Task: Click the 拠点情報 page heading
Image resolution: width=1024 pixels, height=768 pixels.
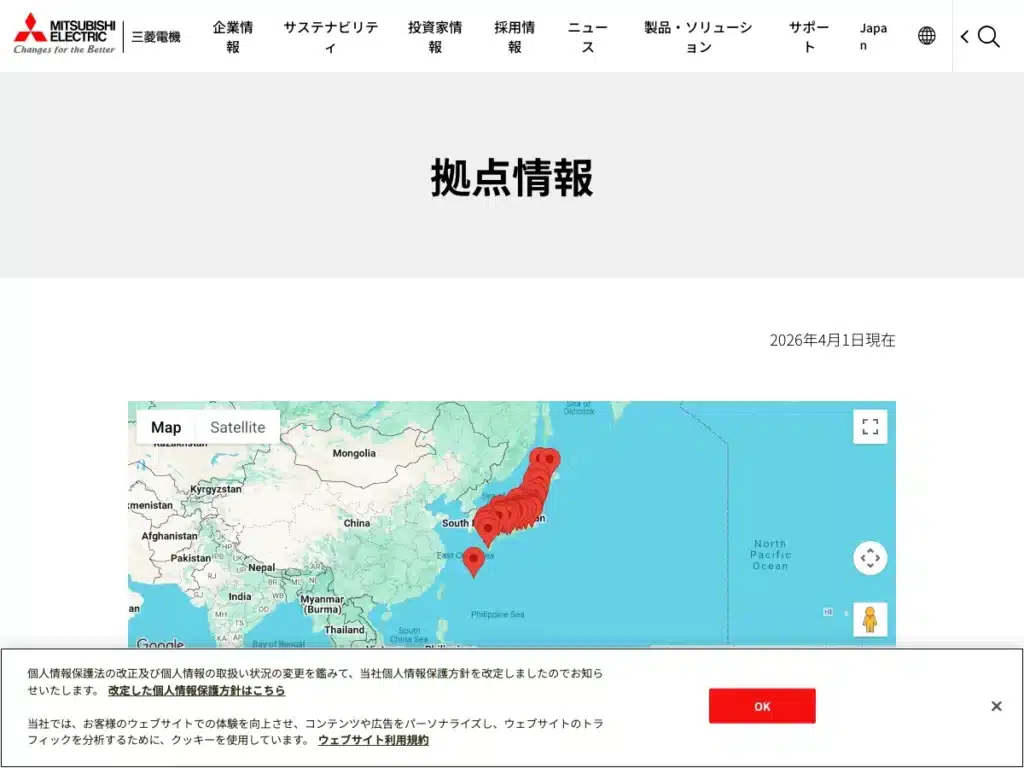Action: click(512, 177)
